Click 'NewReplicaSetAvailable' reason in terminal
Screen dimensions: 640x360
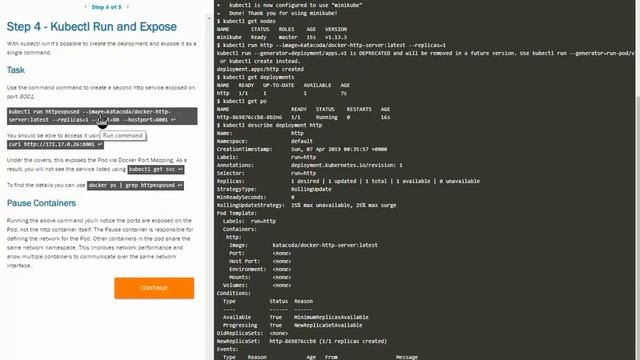tap(328, 325)
